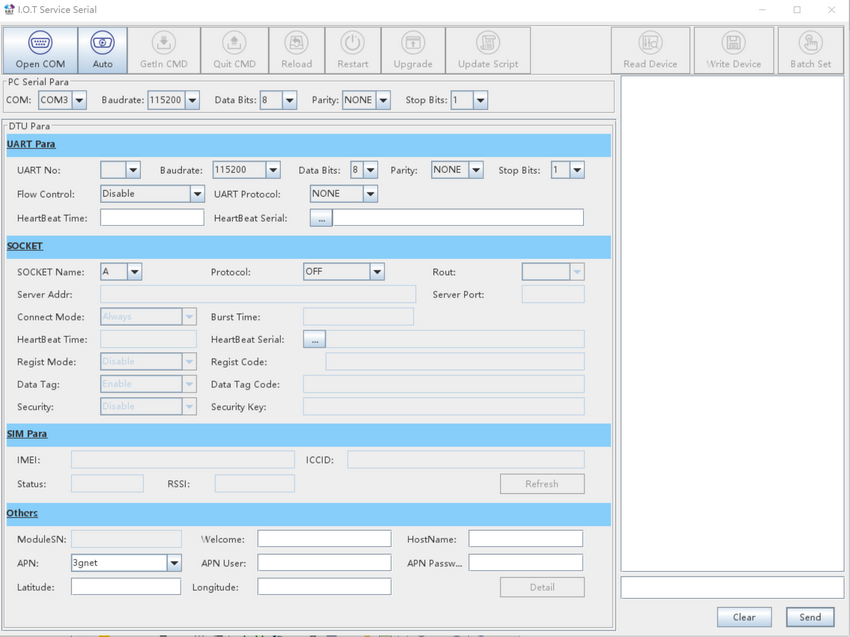850x637 pixels.
Task: Open the Flow Control dropdown
Action: pos(196,194)
